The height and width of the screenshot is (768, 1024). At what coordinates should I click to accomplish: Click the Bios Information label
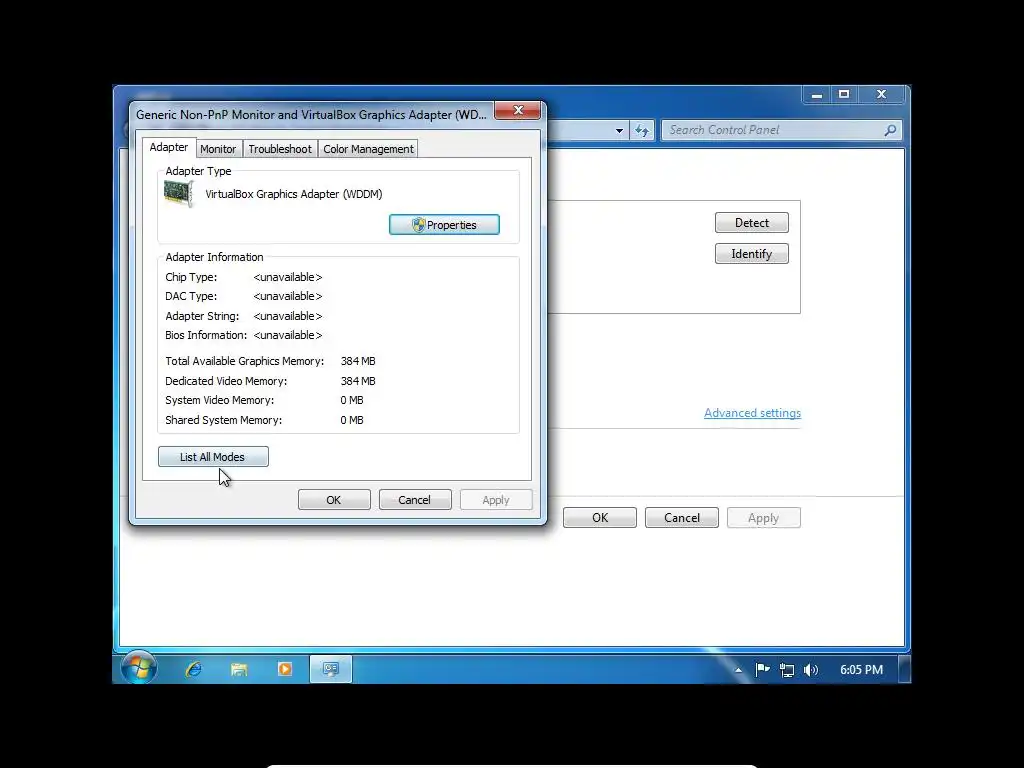pyautogui.click(x=206, y=335)
